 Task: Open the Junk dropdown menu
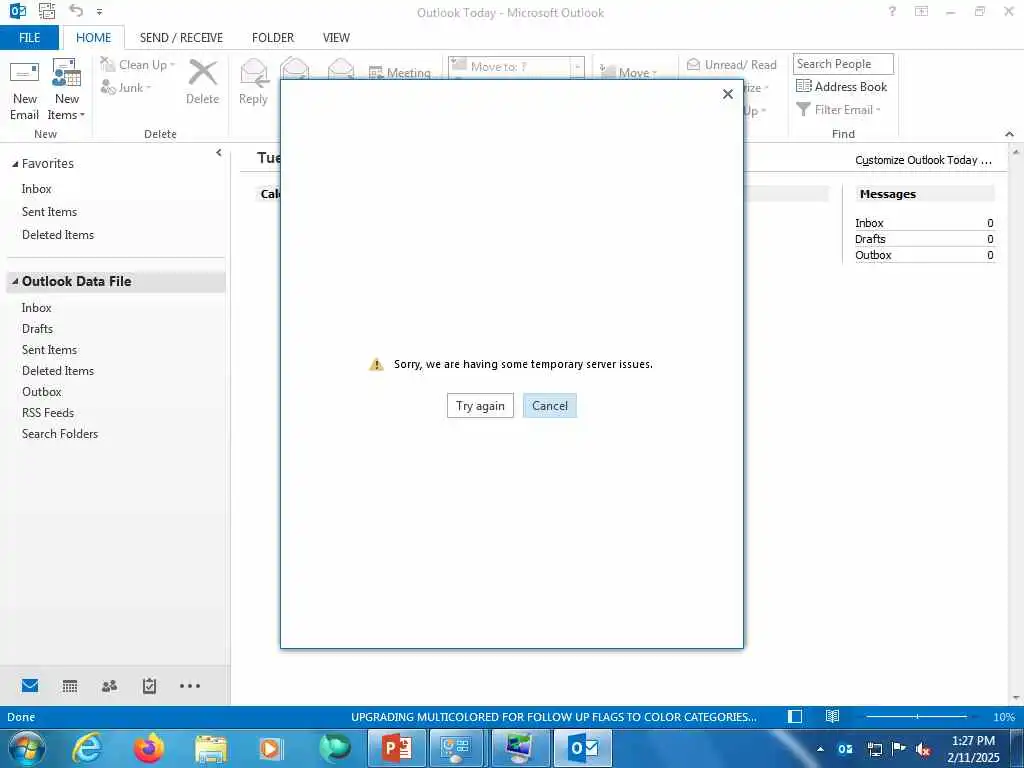click(126, 88)
